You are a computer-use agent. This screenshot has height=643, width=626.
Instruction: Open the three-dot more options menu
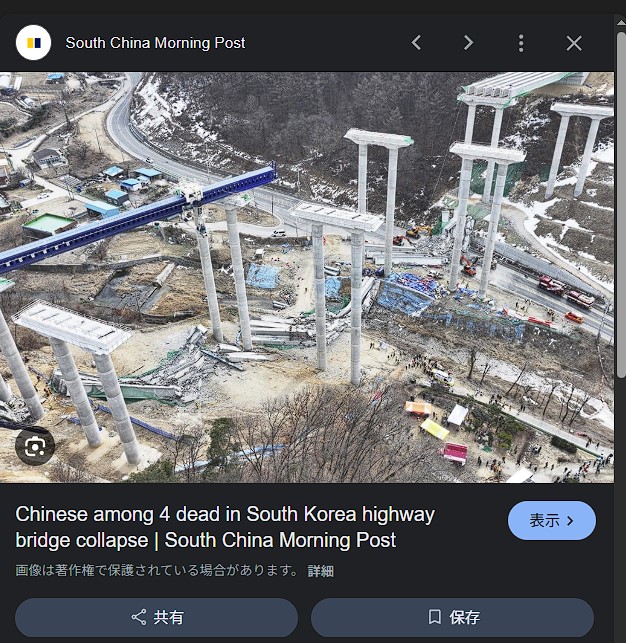pyautogui.click(x=521, y=43)
